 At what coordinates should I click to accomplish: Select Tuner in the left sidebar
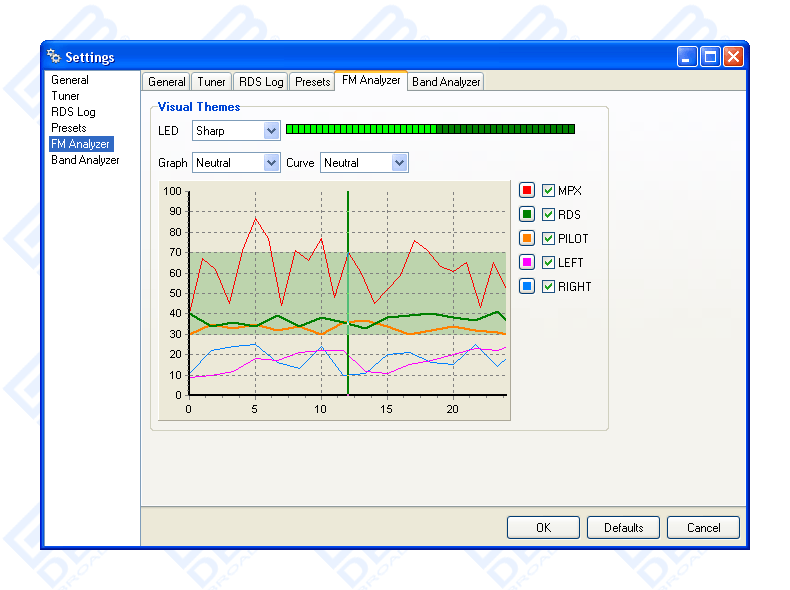coord(66,96)
